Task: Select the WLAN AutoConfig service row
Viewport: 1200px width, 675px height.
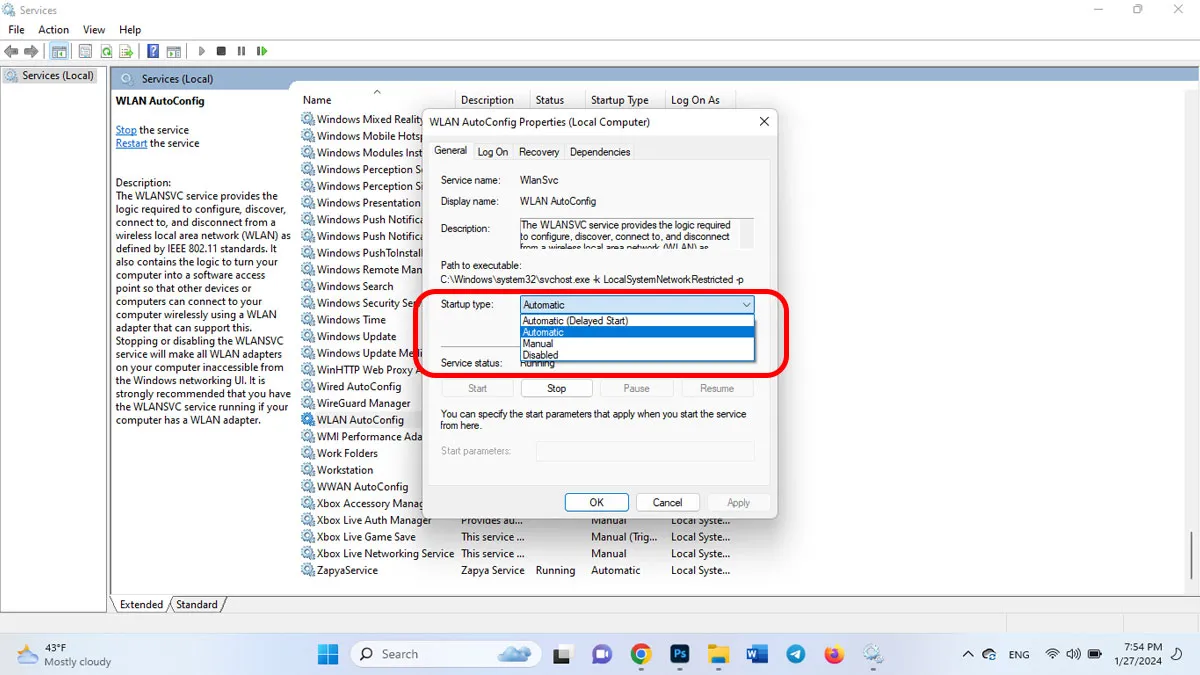Action: tap(361, 420)
